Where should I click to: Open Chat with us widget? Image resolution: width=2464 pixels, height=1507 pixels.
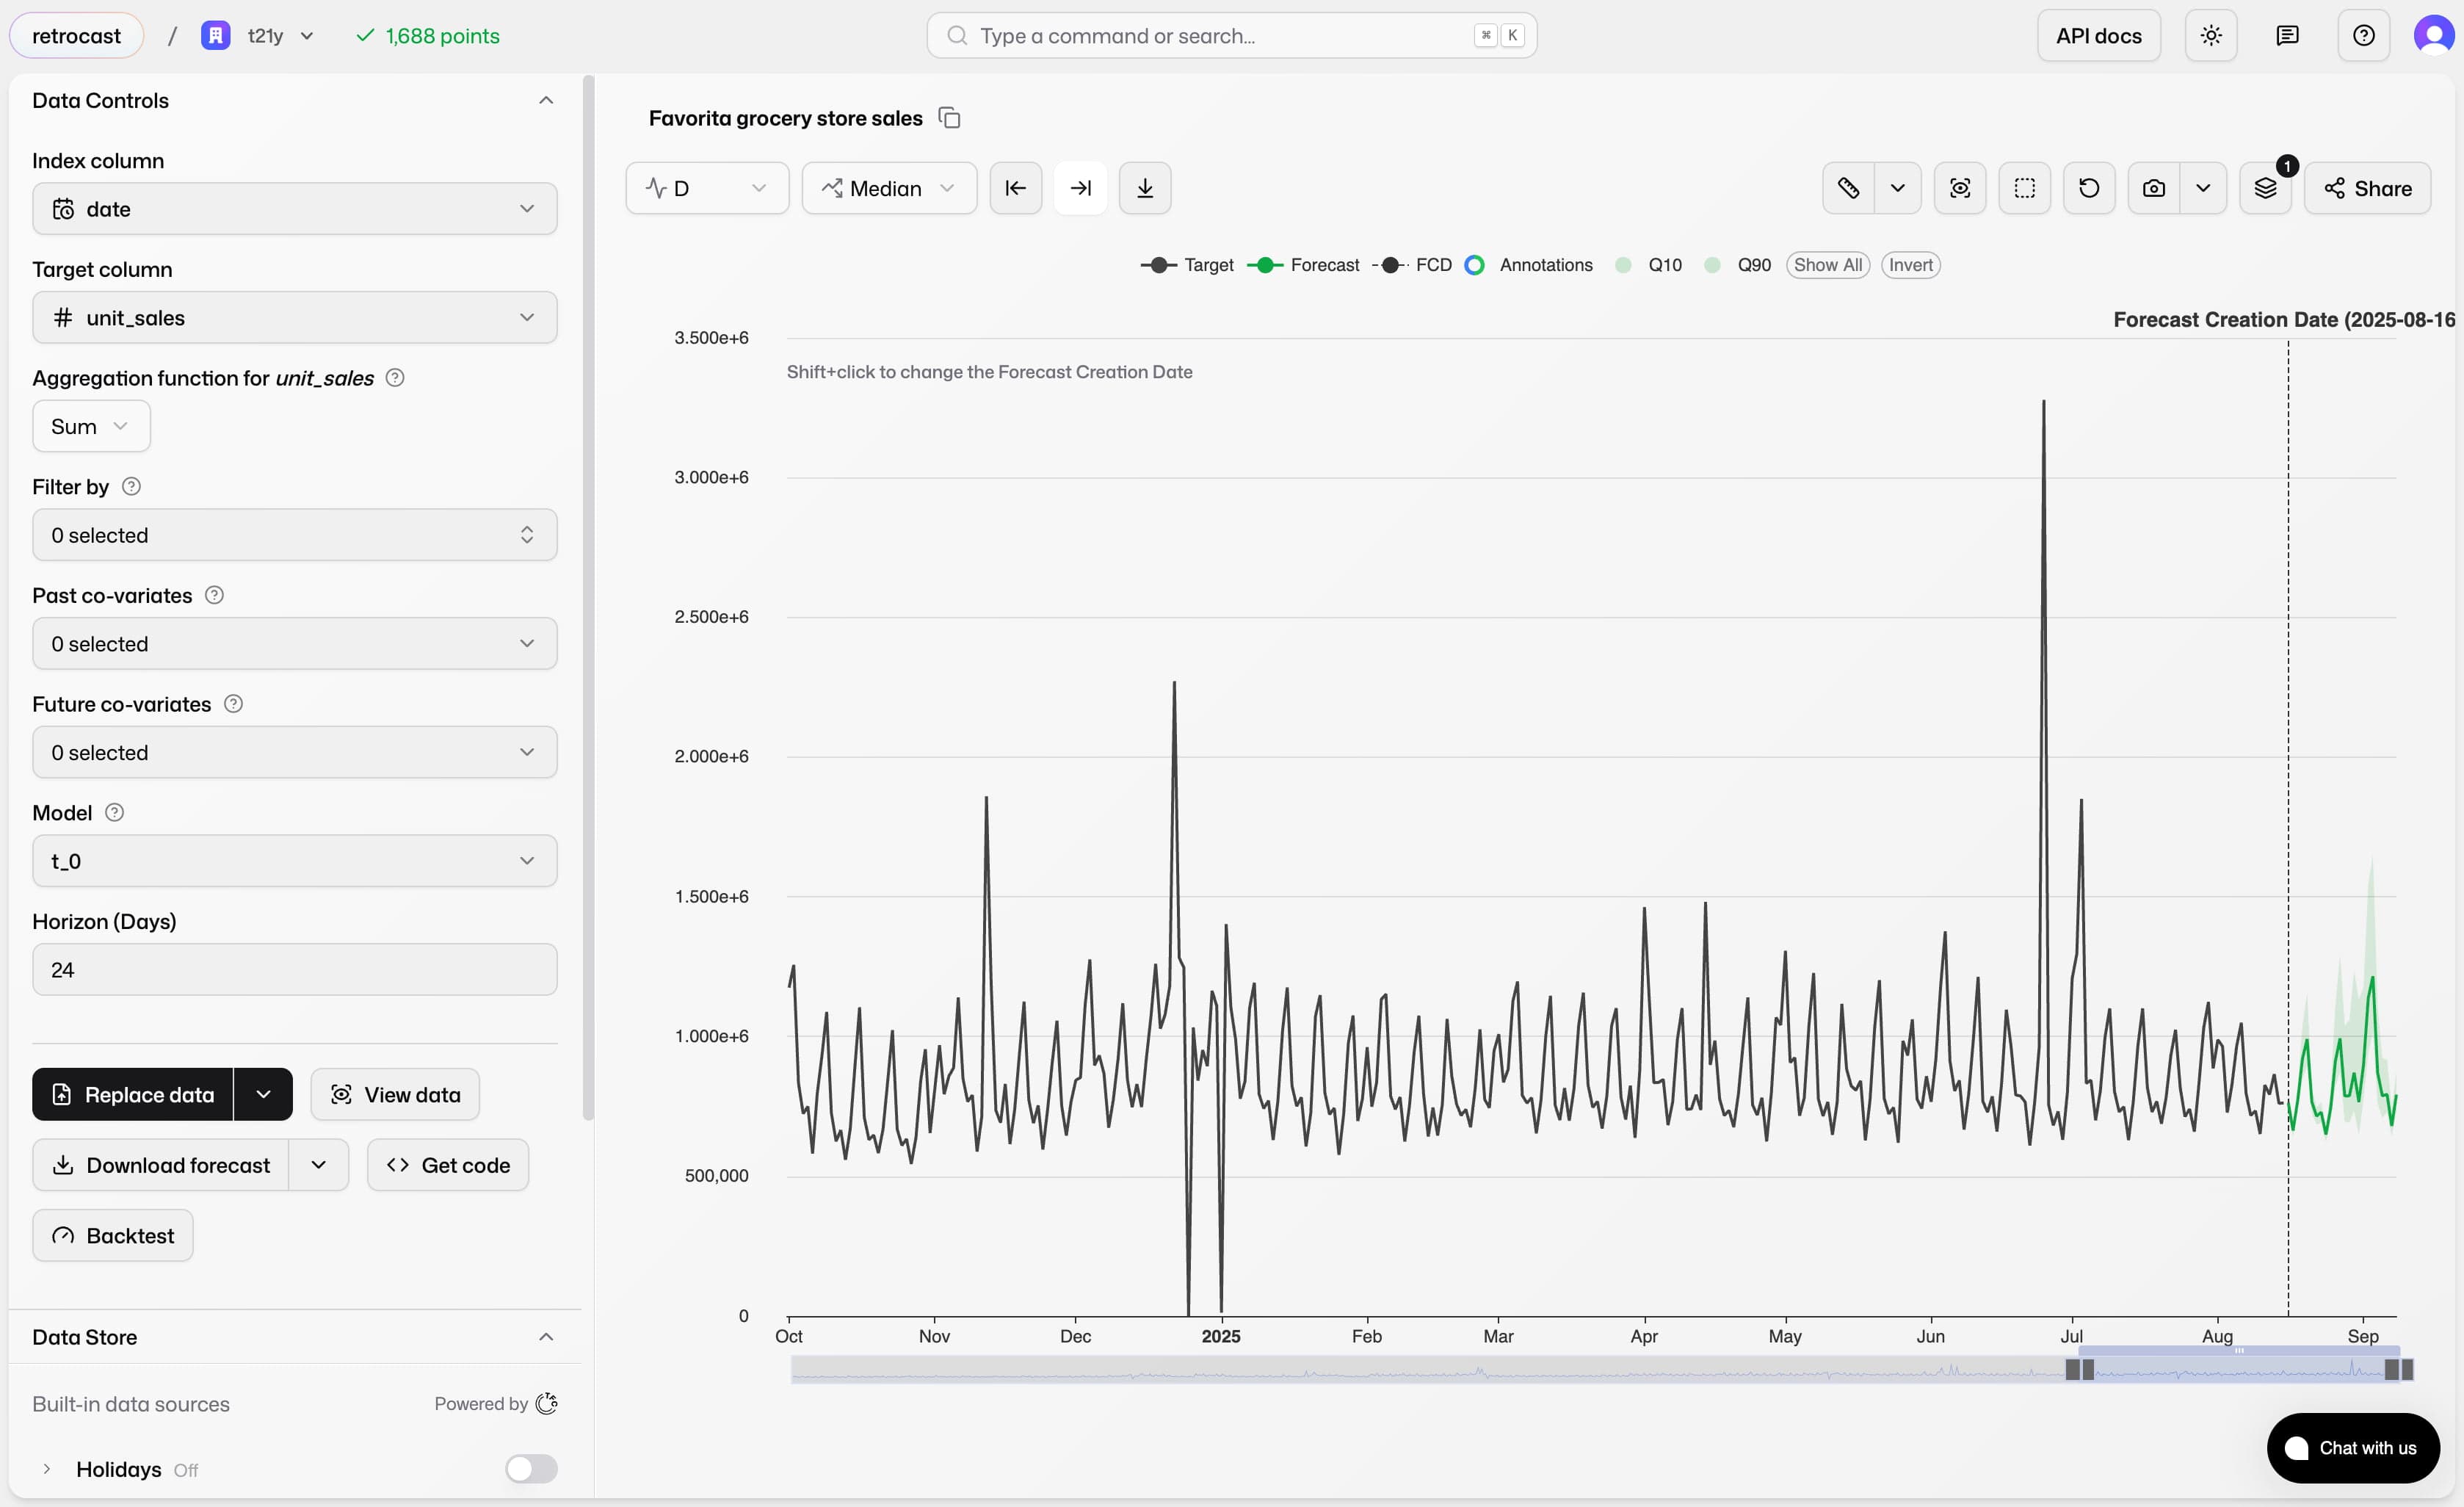pyautogui.click(x=2352, y=1449)
